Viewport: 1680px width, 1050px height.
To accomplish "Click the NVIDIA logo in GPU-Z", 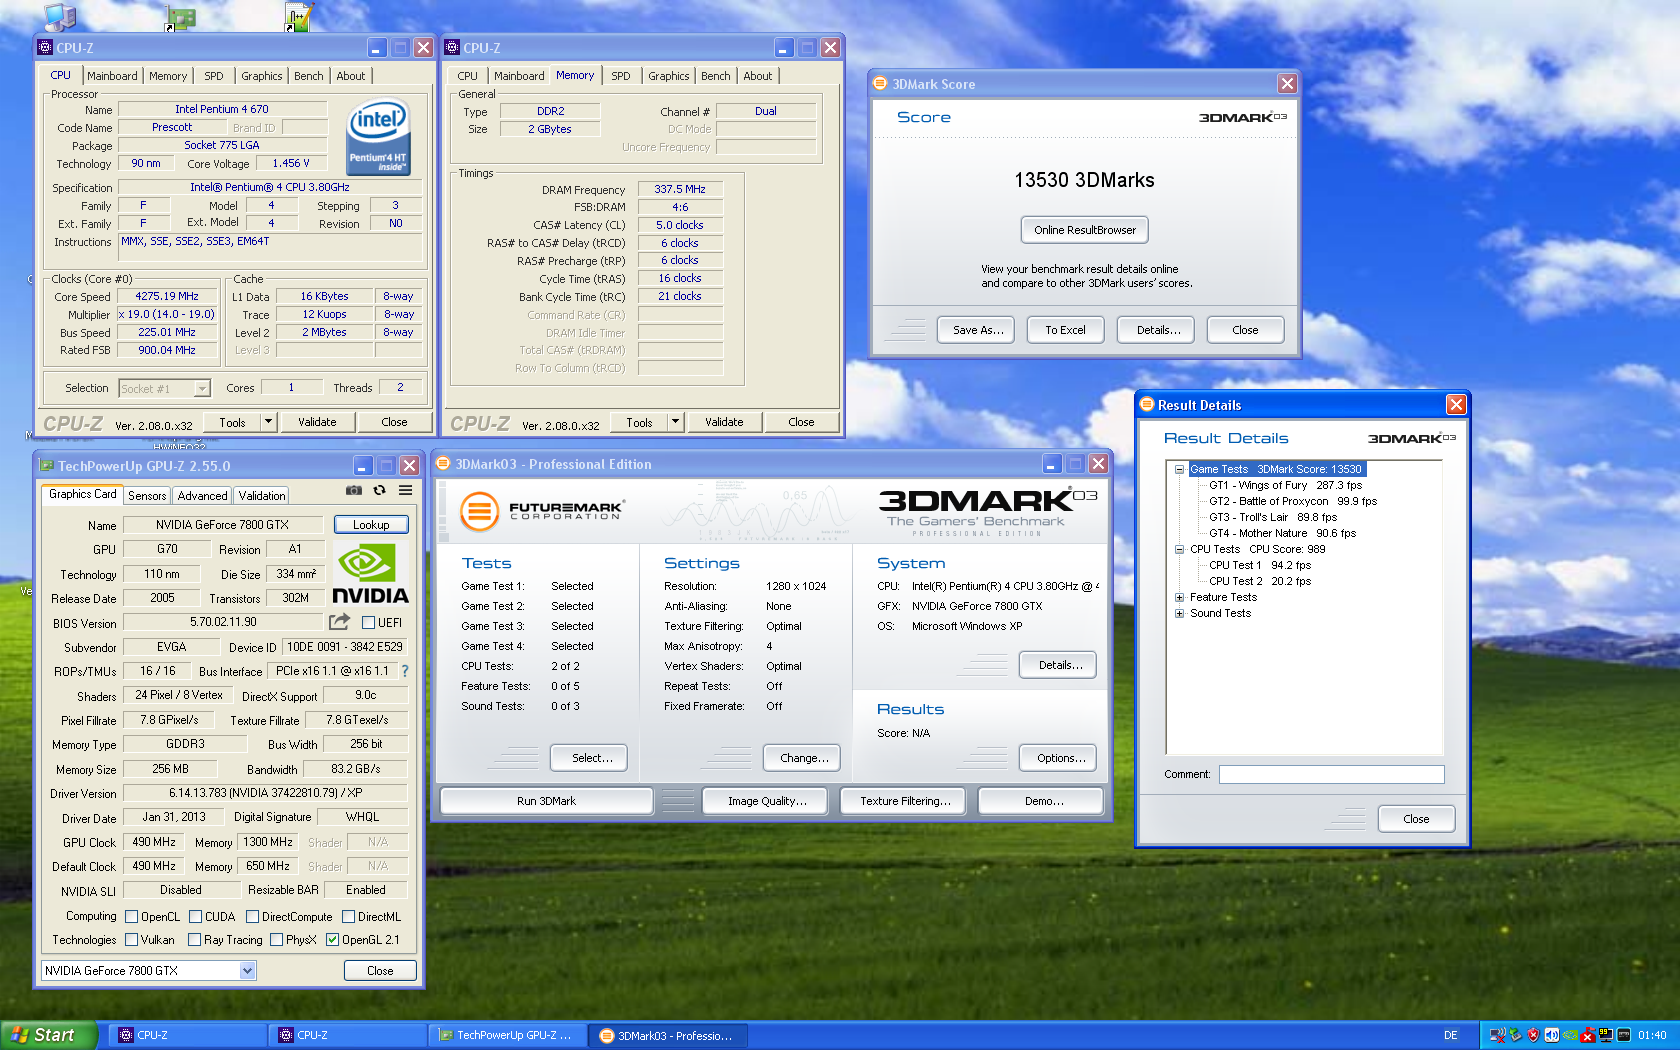I will click(370, 574).
